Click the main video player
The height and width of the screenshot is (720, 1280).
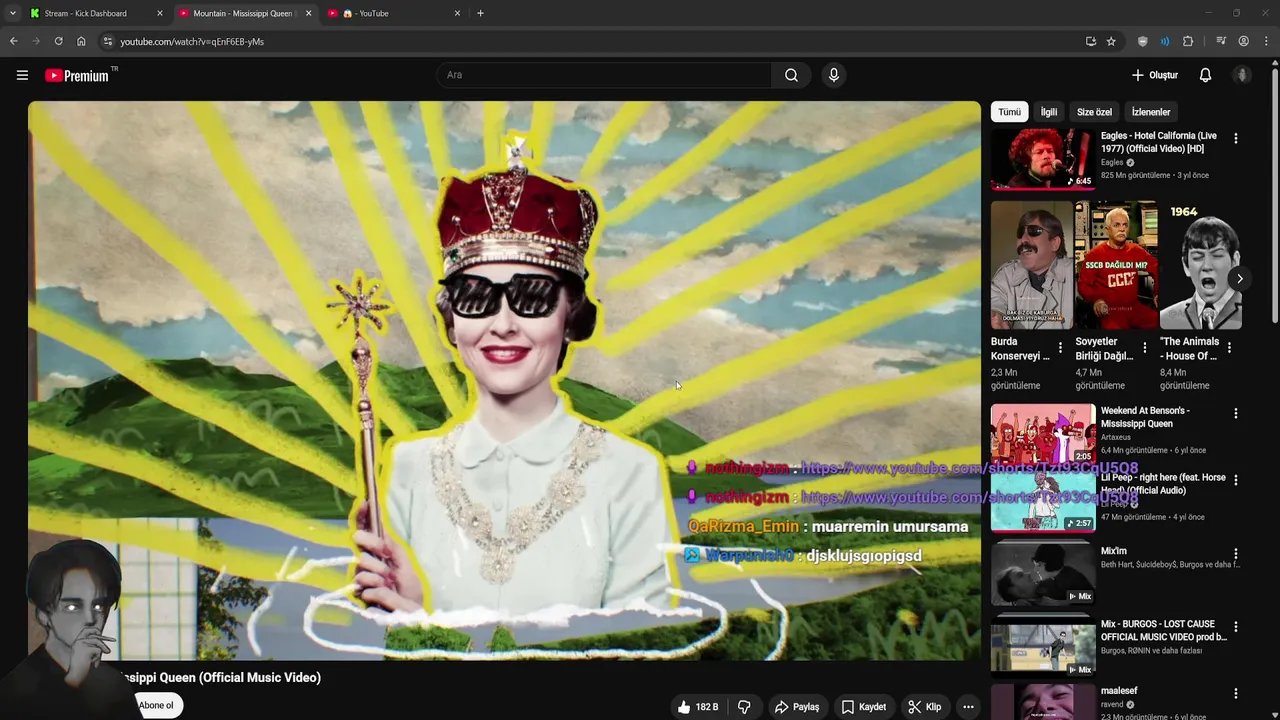point(504,380)
